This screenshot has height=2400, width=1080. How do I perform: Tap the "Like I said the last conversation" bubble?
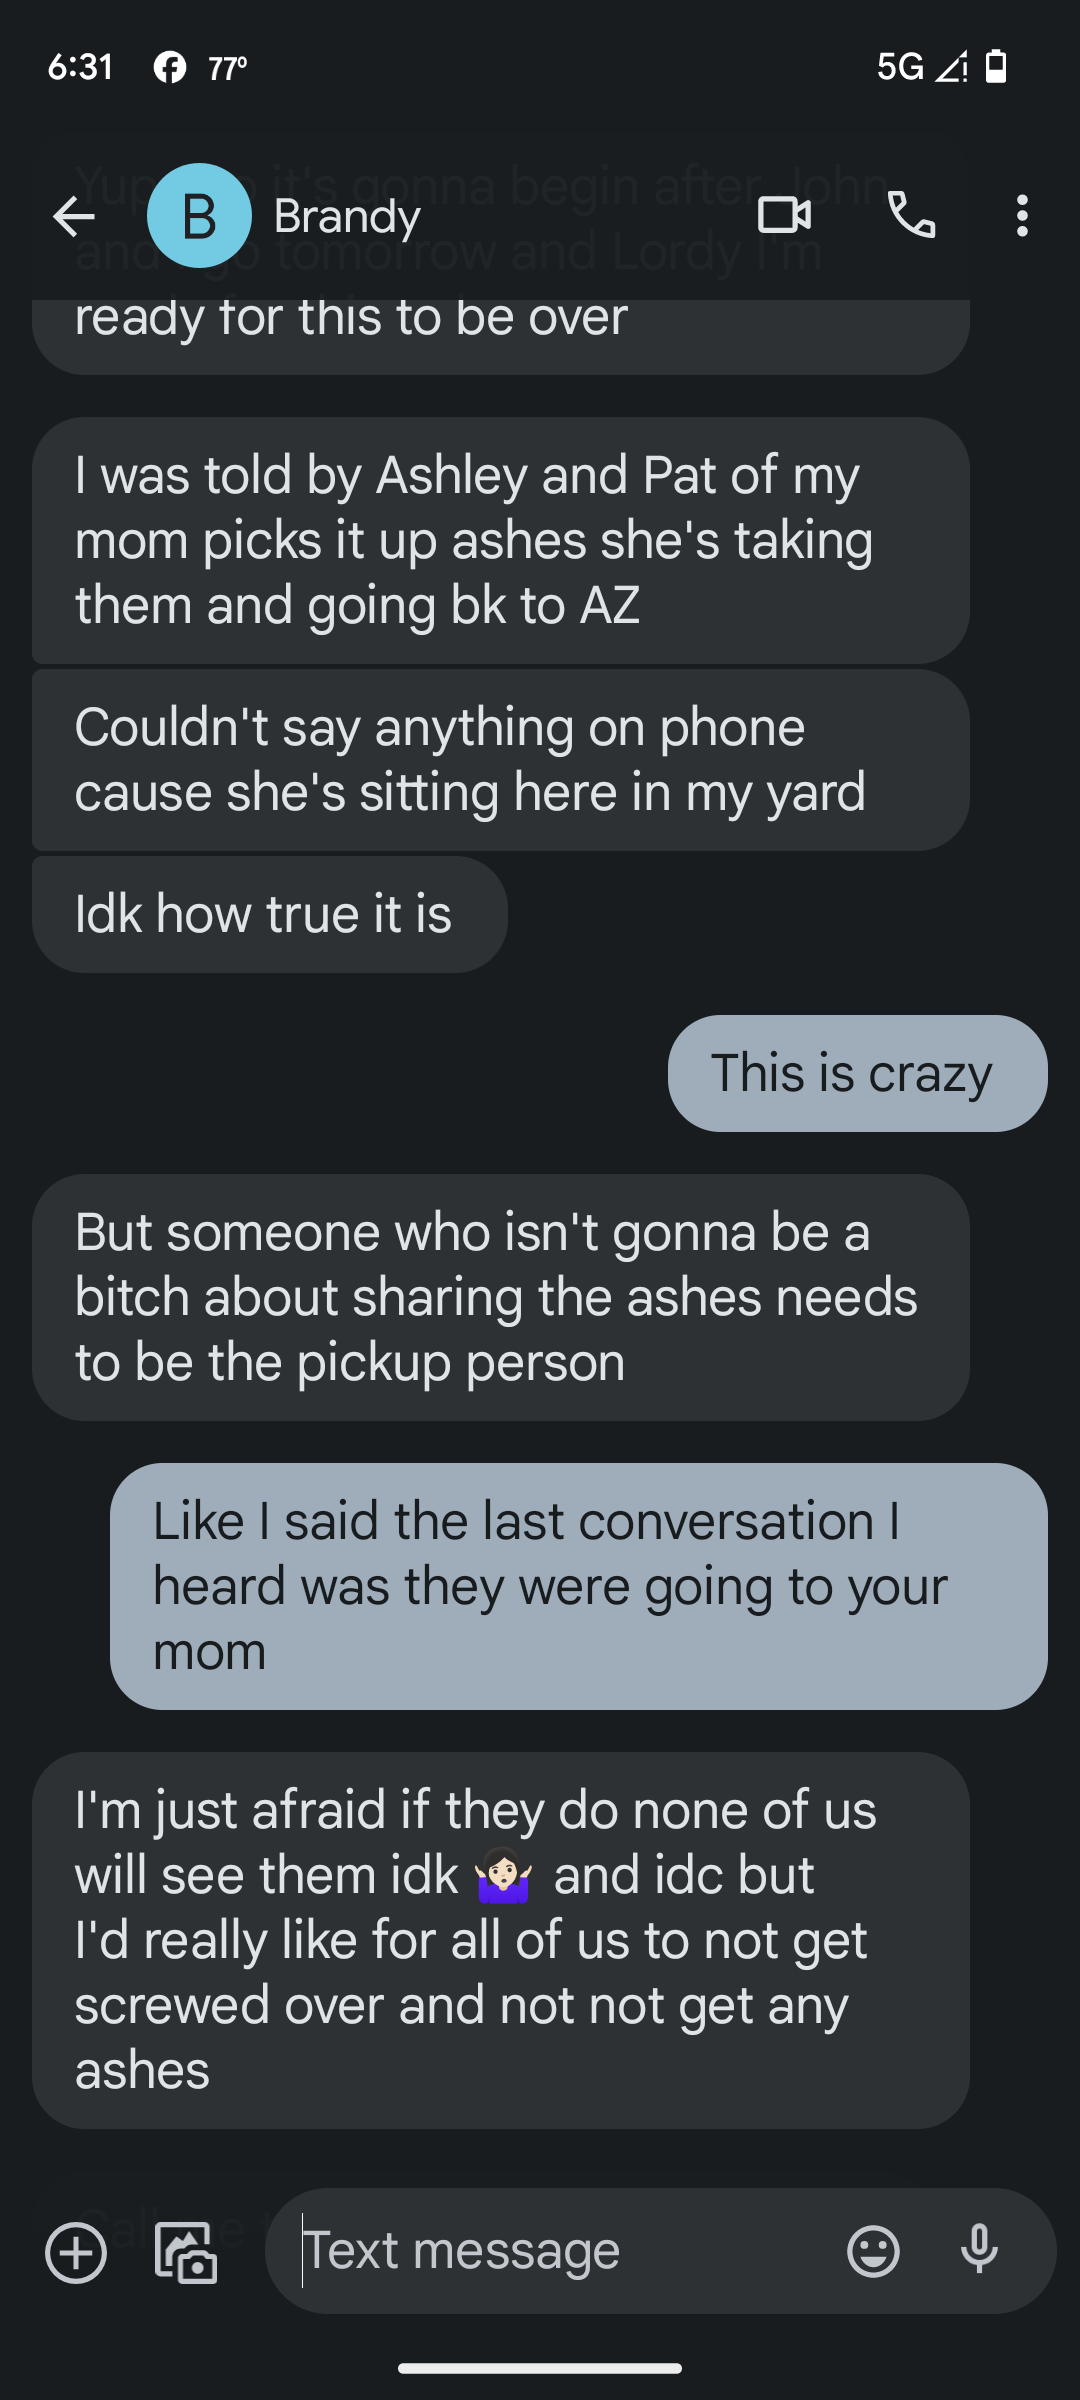coord(579,1586)
